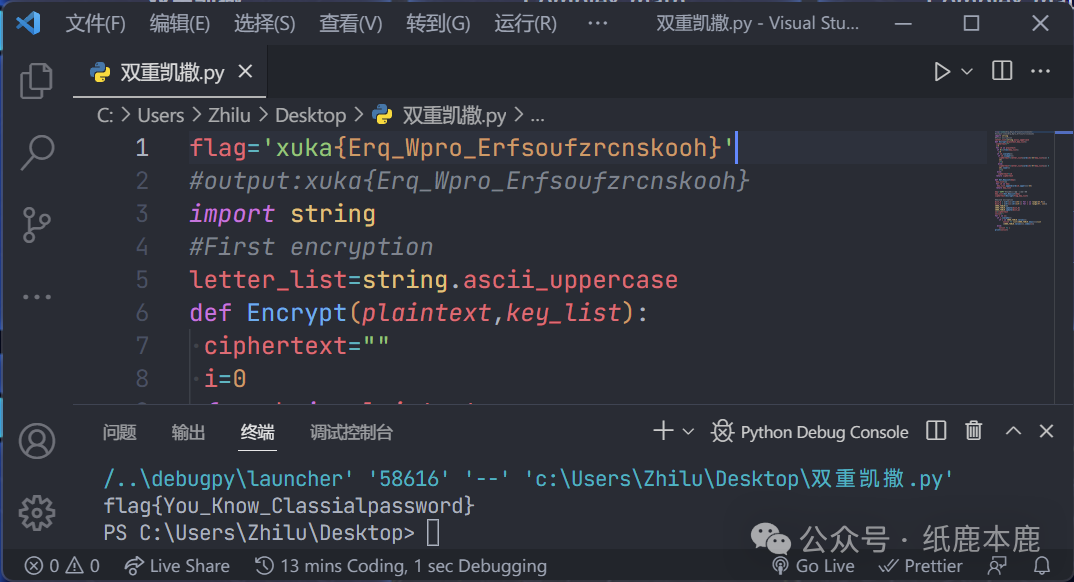Click Go Live in the status bar
The image size is (1074, 582).
(813, 566)
